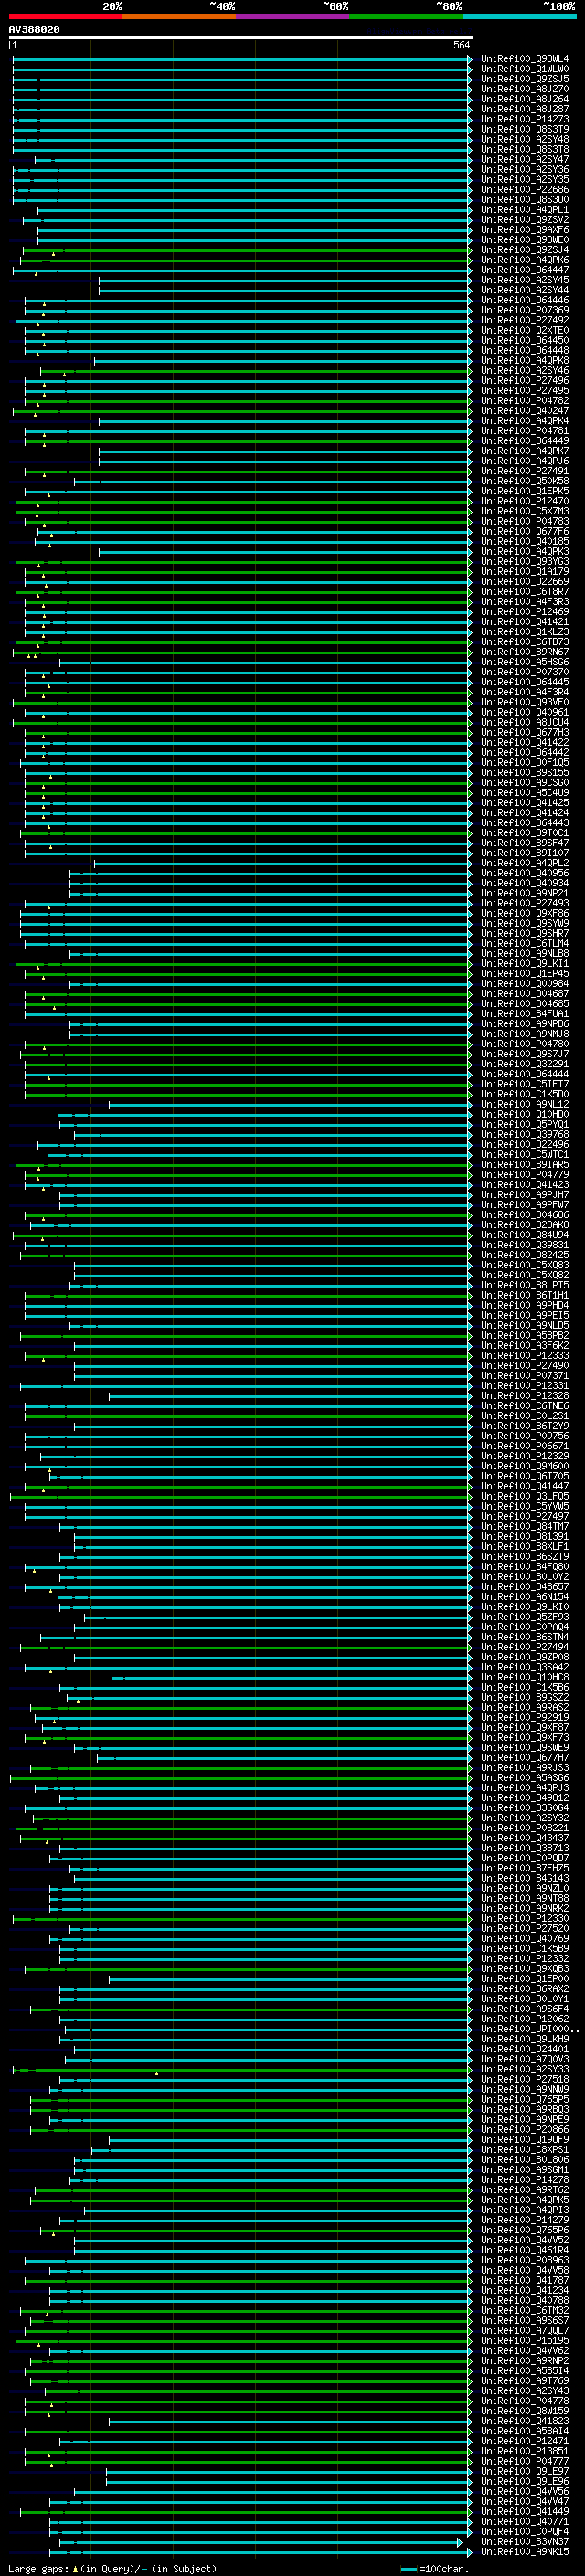Click the cyan ~100% identity legend segment

(x=519, y=16)
